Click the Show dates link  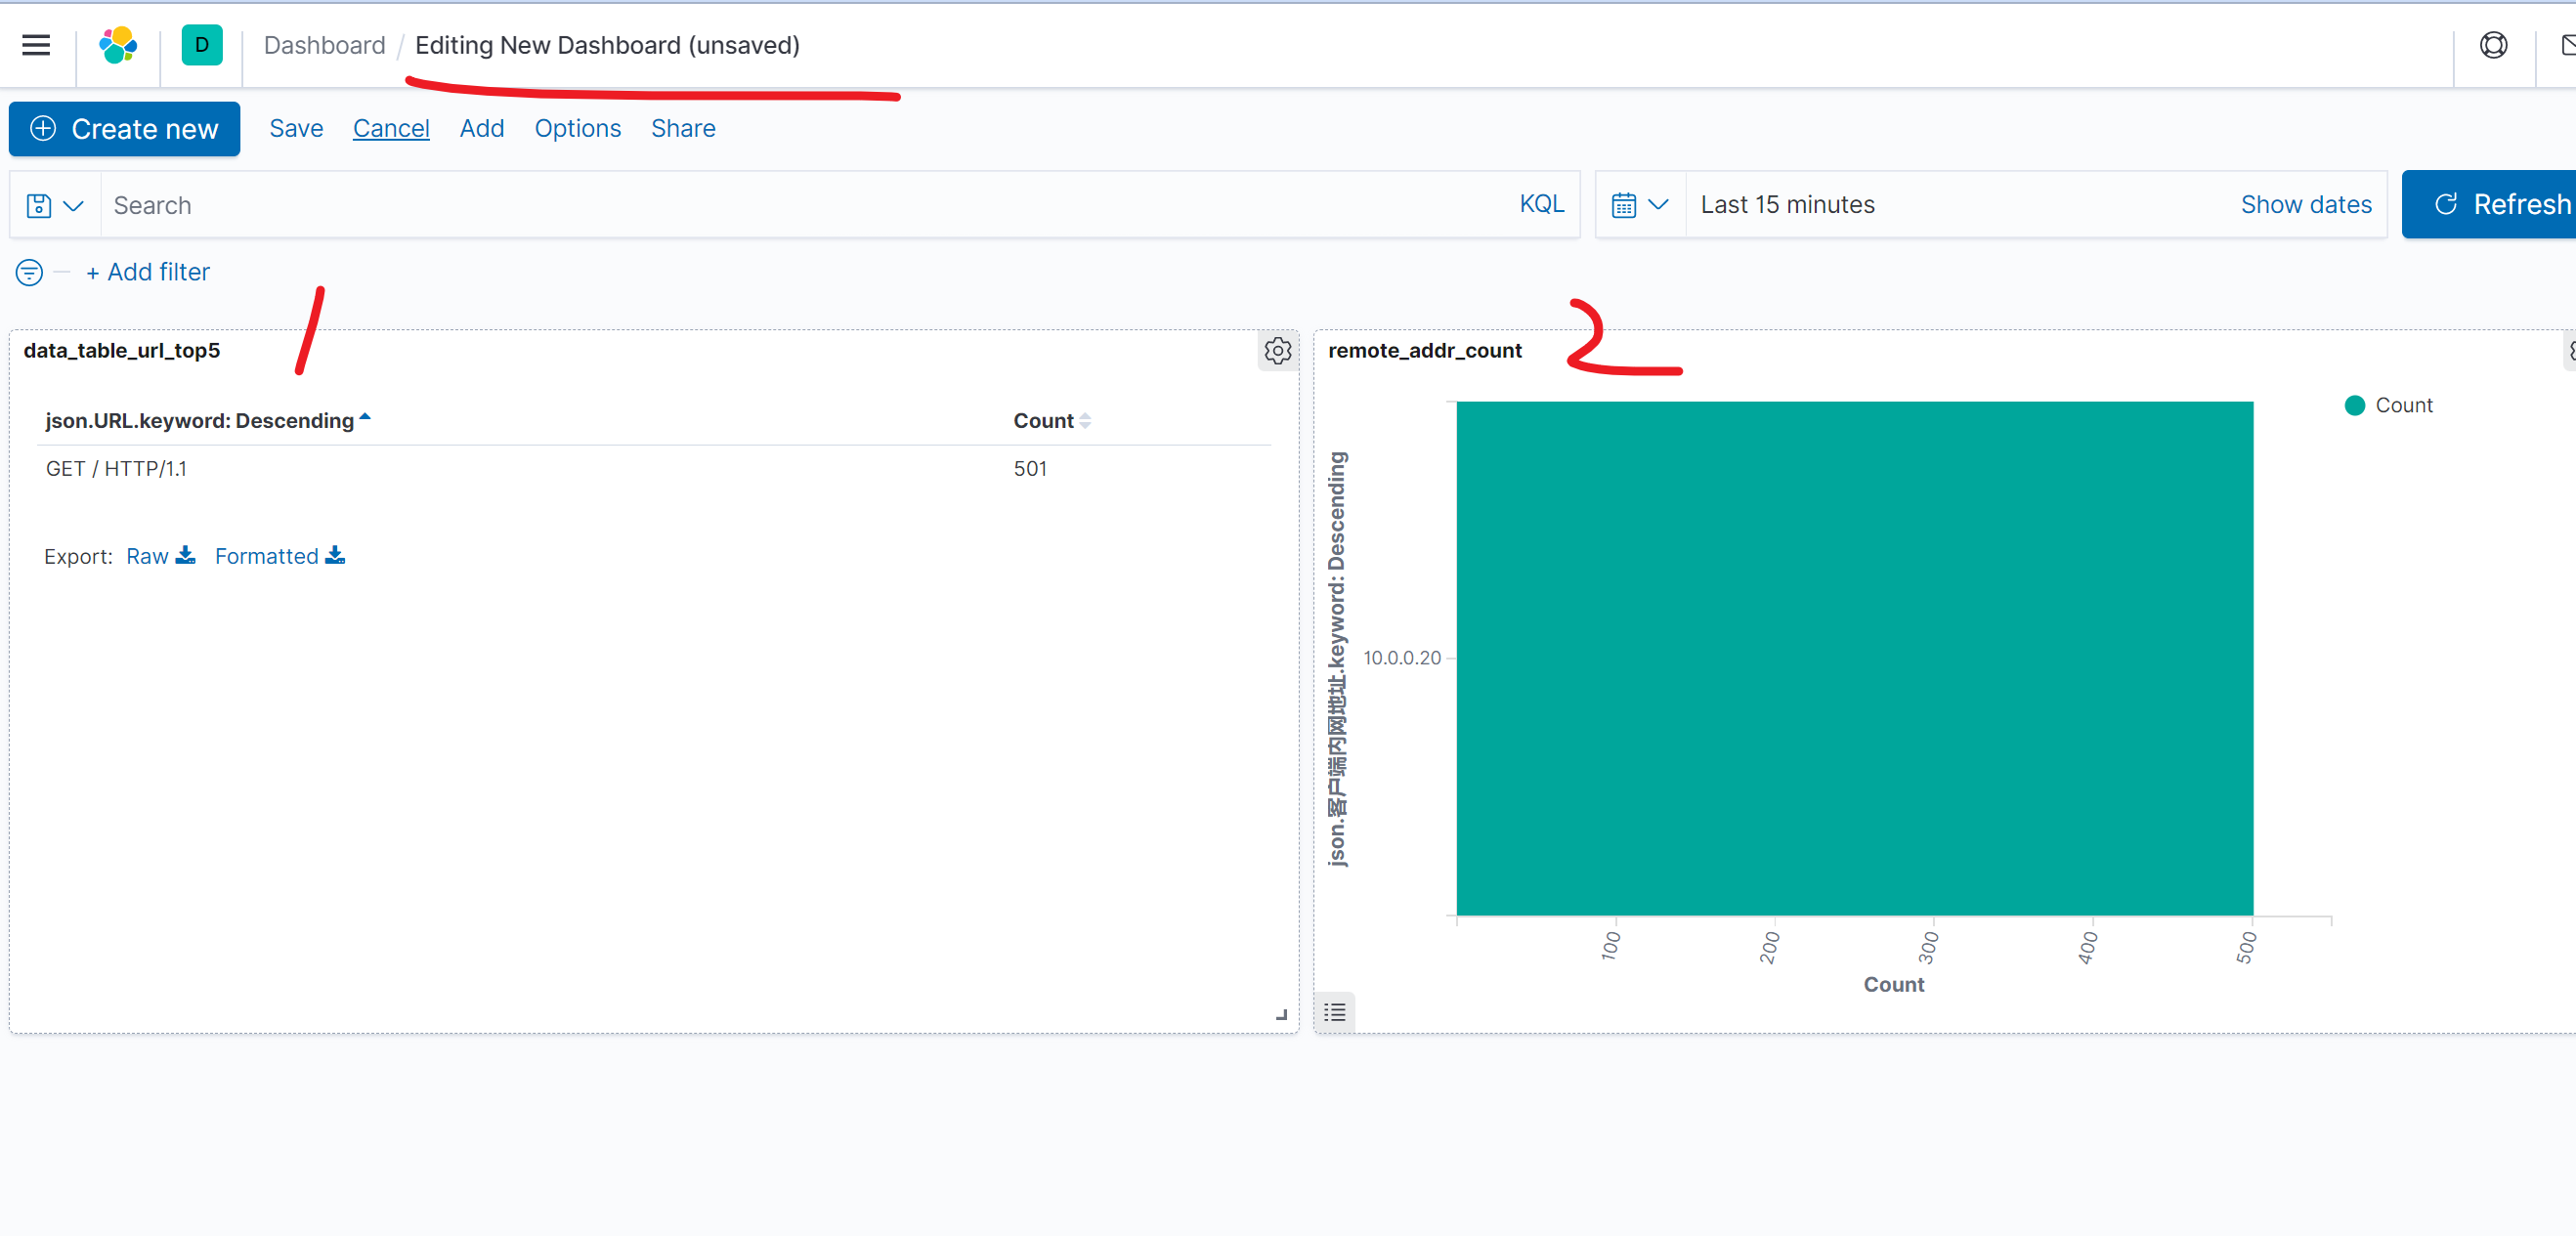tap(2305, 205)
